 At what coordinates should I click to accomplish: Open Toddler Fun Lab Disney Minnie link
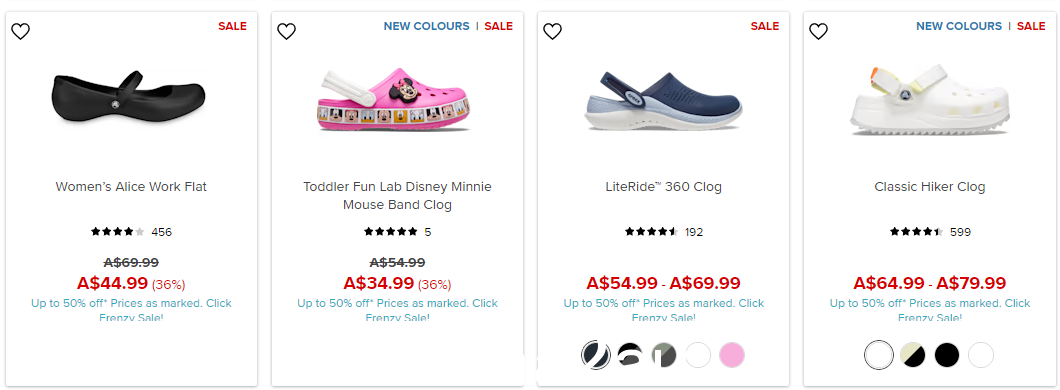click(x=398, y=195)
